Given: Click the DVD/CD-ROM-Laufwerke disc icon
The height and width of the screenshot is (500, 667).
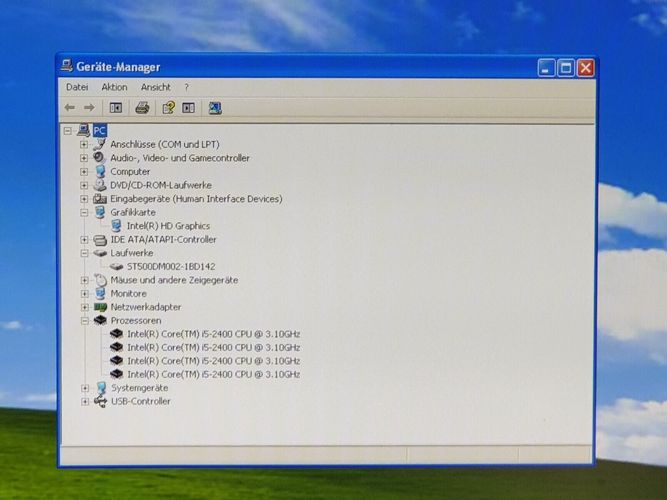Looking at the screenshot, I should point(100,185).
